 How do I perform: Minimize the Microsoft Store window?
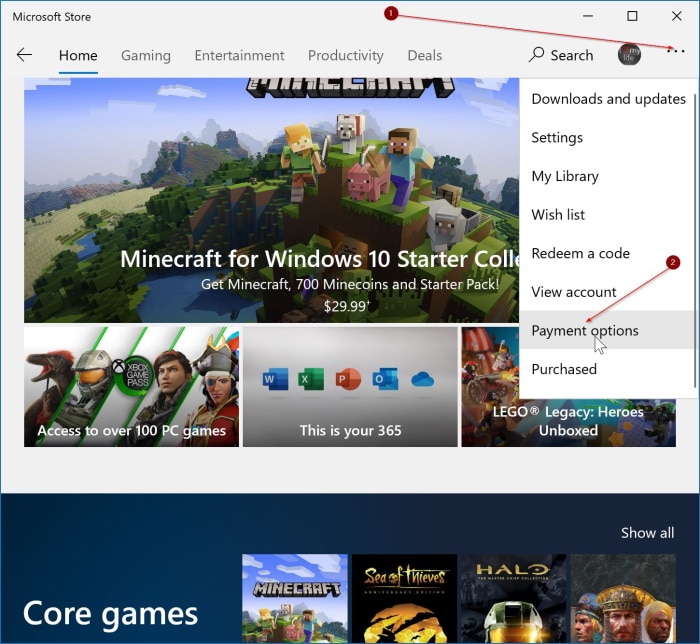[x=588, y=16]
